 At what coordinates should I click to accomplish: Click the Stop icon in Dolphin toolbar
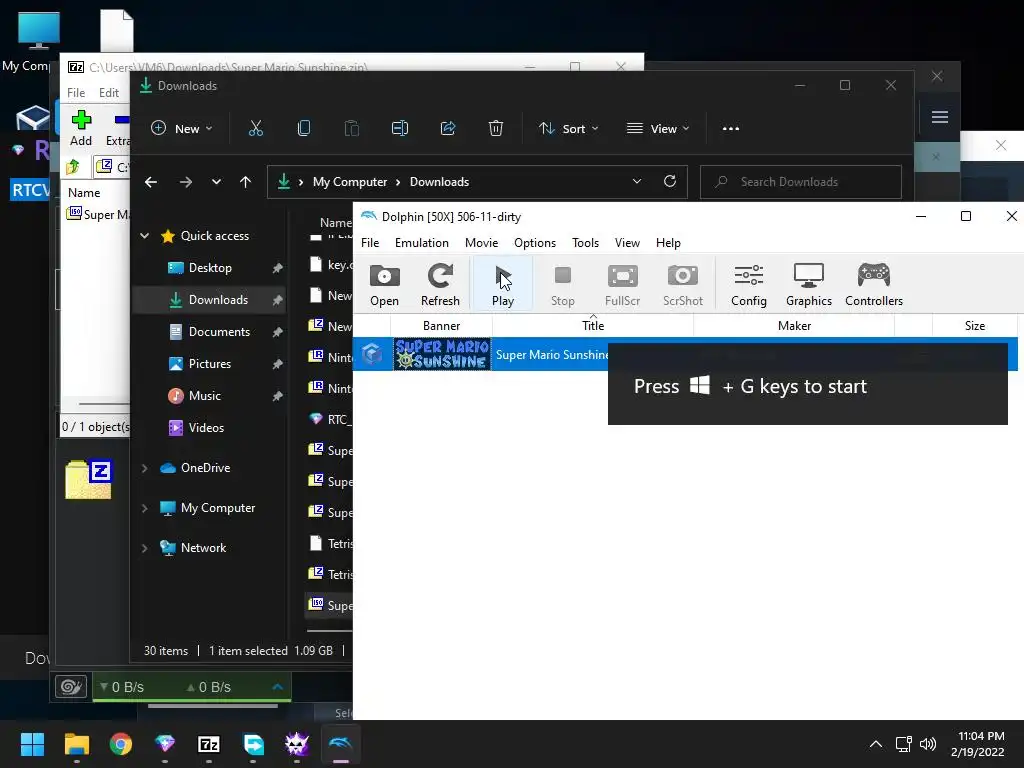[562, 284]
